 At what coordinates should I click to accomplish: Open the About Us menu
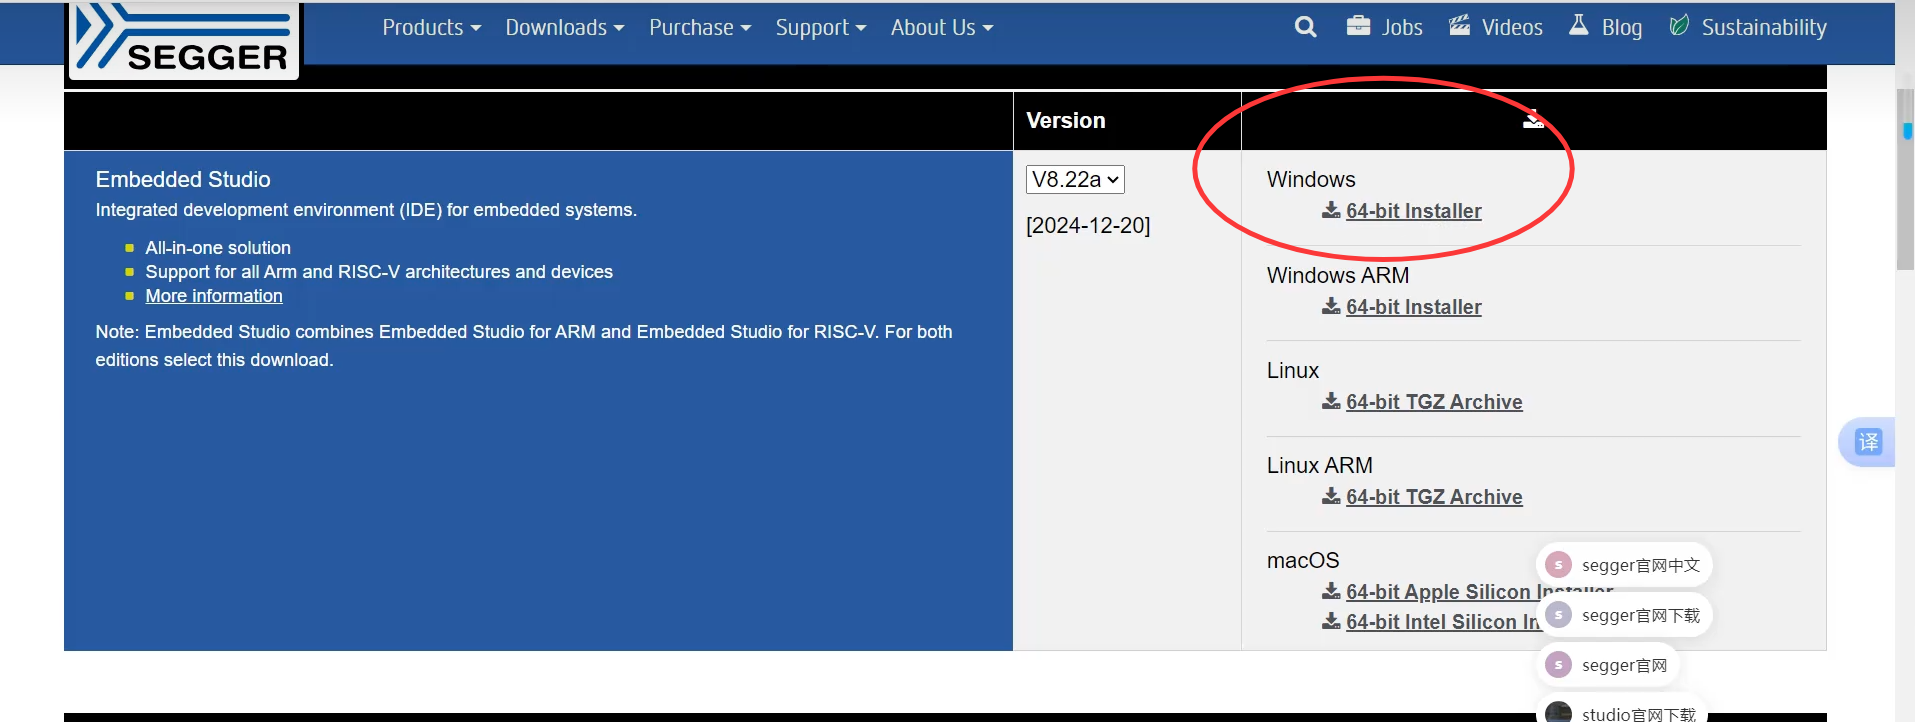(941, 28)
